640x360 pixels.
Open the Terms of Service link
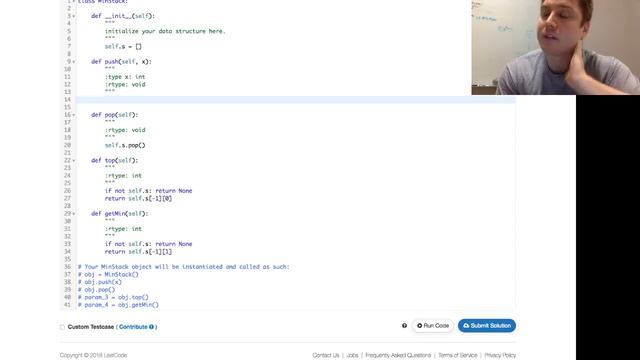[x=458, y=356]
